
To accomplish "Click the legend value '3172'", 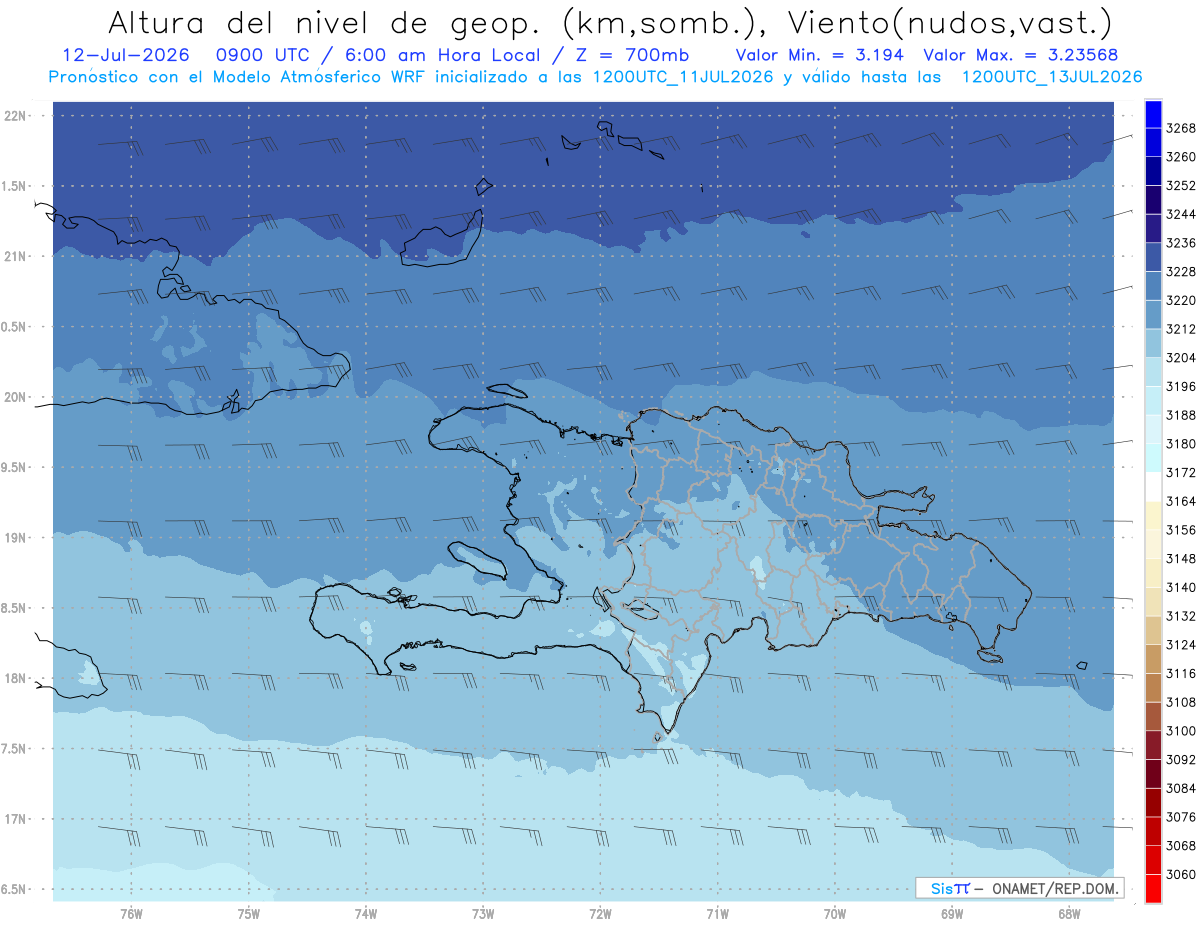I will click(x=1181, y=472).
